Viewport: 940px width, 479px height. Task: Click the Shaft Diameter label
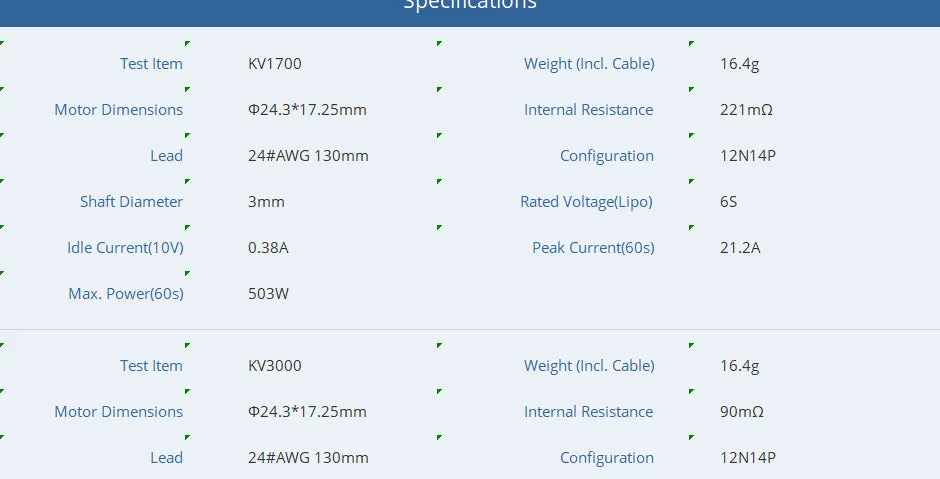pyautogui.click(x=131, y=201)
